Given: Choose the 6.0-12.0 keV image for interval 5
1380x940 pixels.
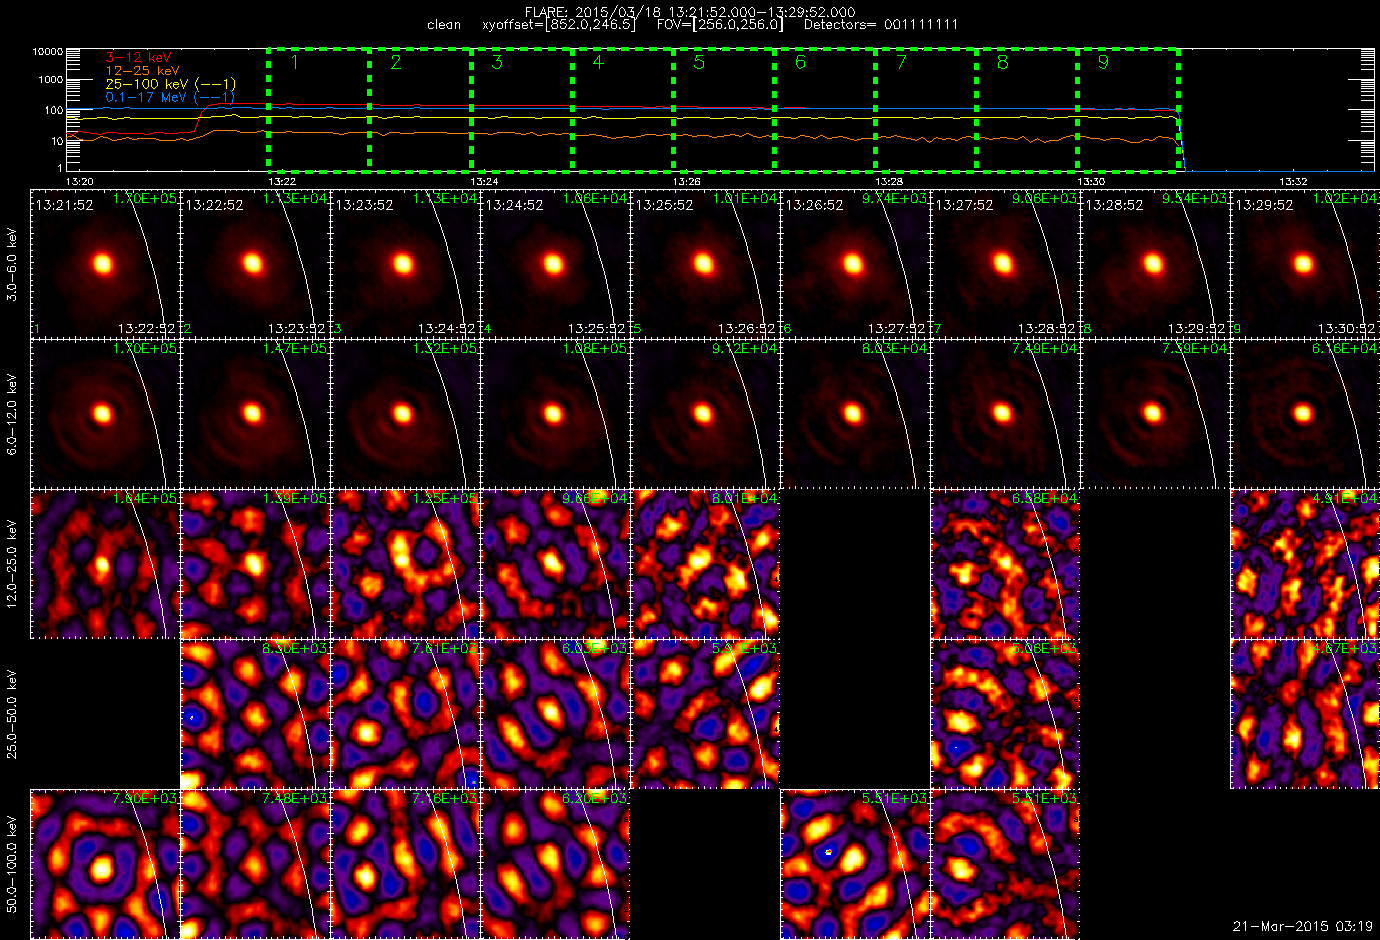Looking at the screenshot, I should [x=705, y=414].
